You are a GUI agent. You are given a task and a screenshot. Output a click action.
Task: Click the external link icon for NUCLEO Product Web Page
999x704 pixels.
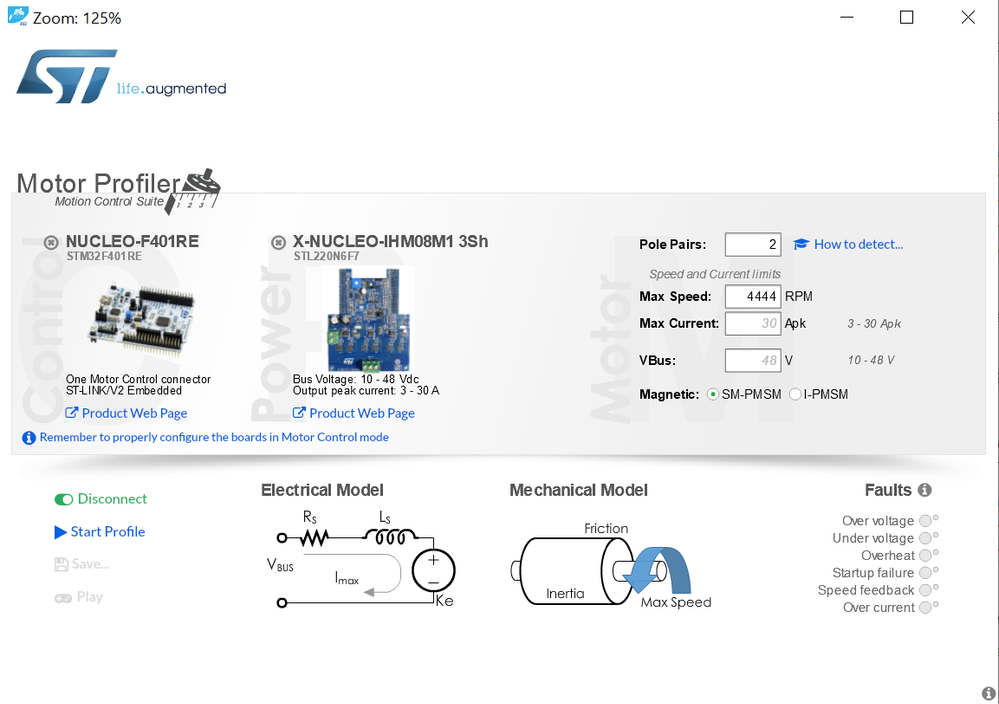[x=71, y=413]
